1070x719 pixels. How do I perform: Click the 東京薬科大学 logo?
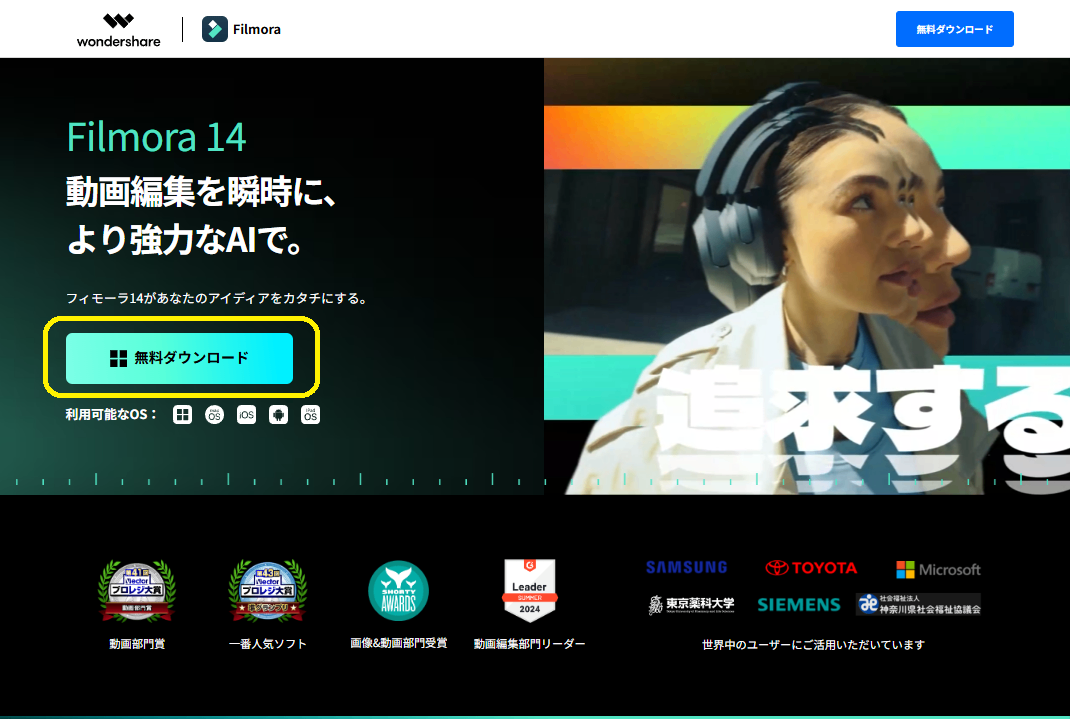pos(691,604)
